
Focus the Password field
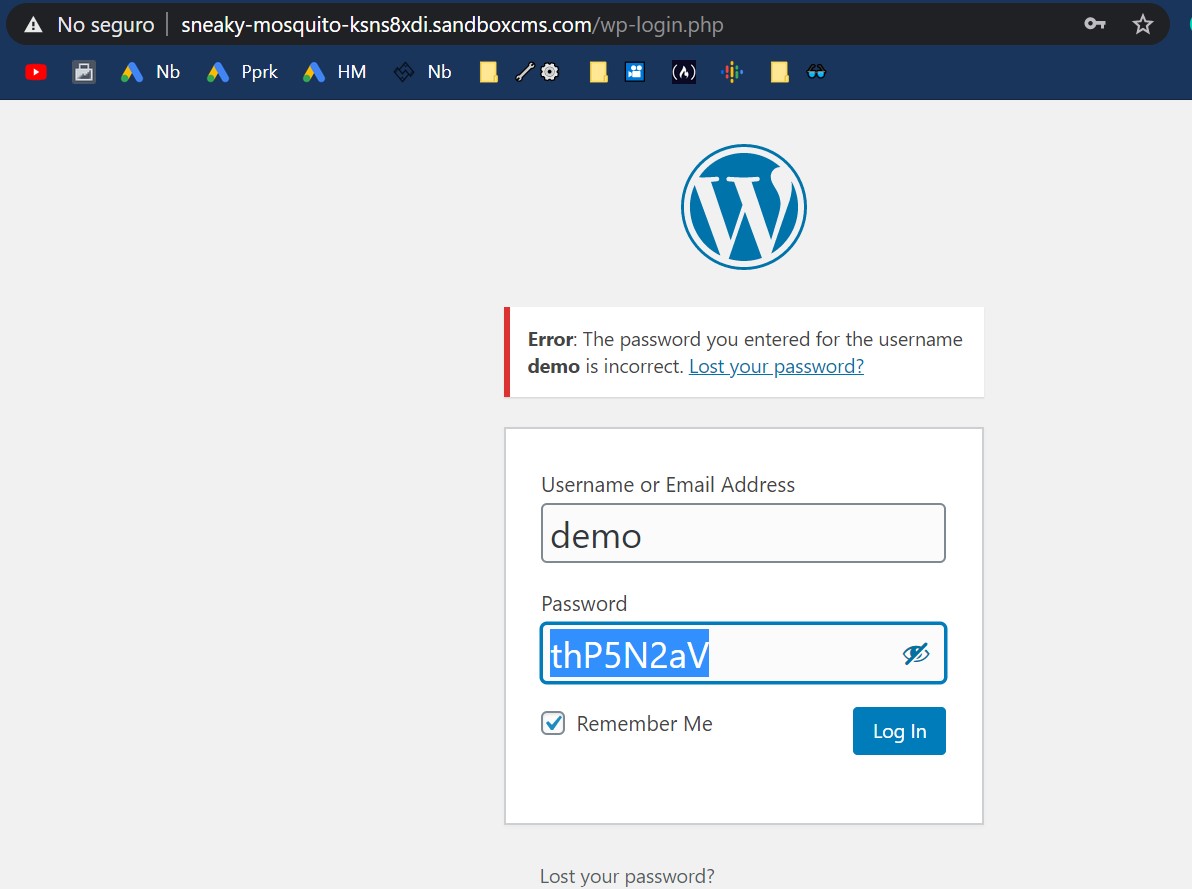(743, 653)
